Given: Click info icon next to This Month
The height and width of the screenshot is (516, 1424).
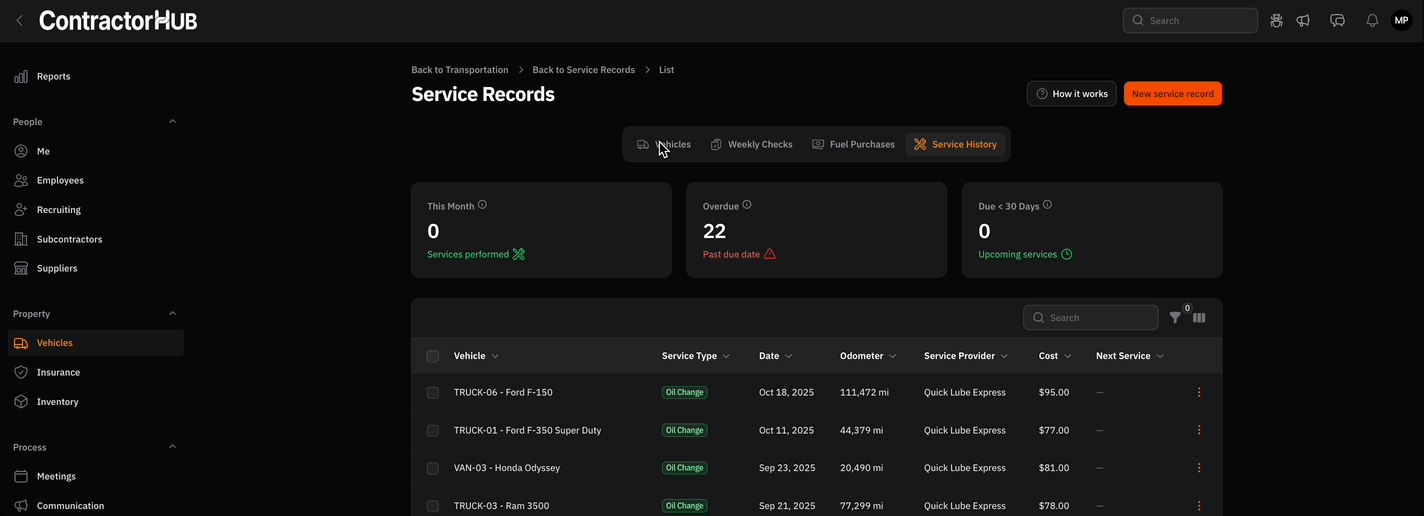Looking at the screenshot, I should (x=482, y=205).
